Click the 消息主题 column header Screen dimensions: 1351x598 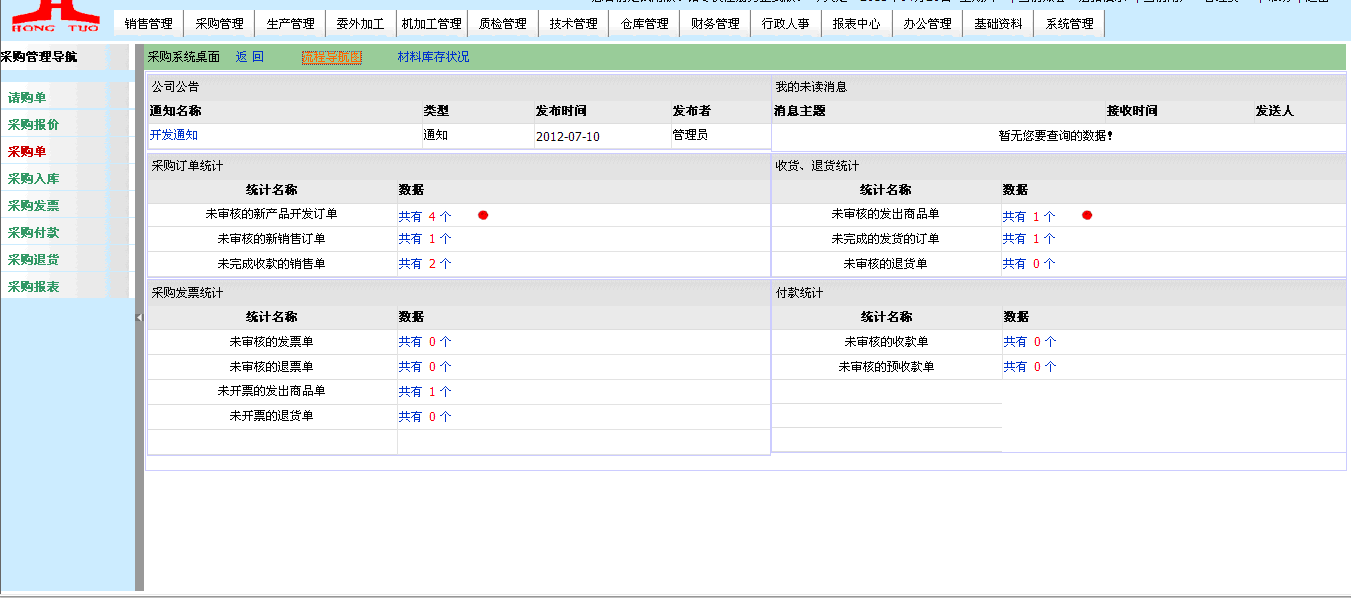point(800,111)
